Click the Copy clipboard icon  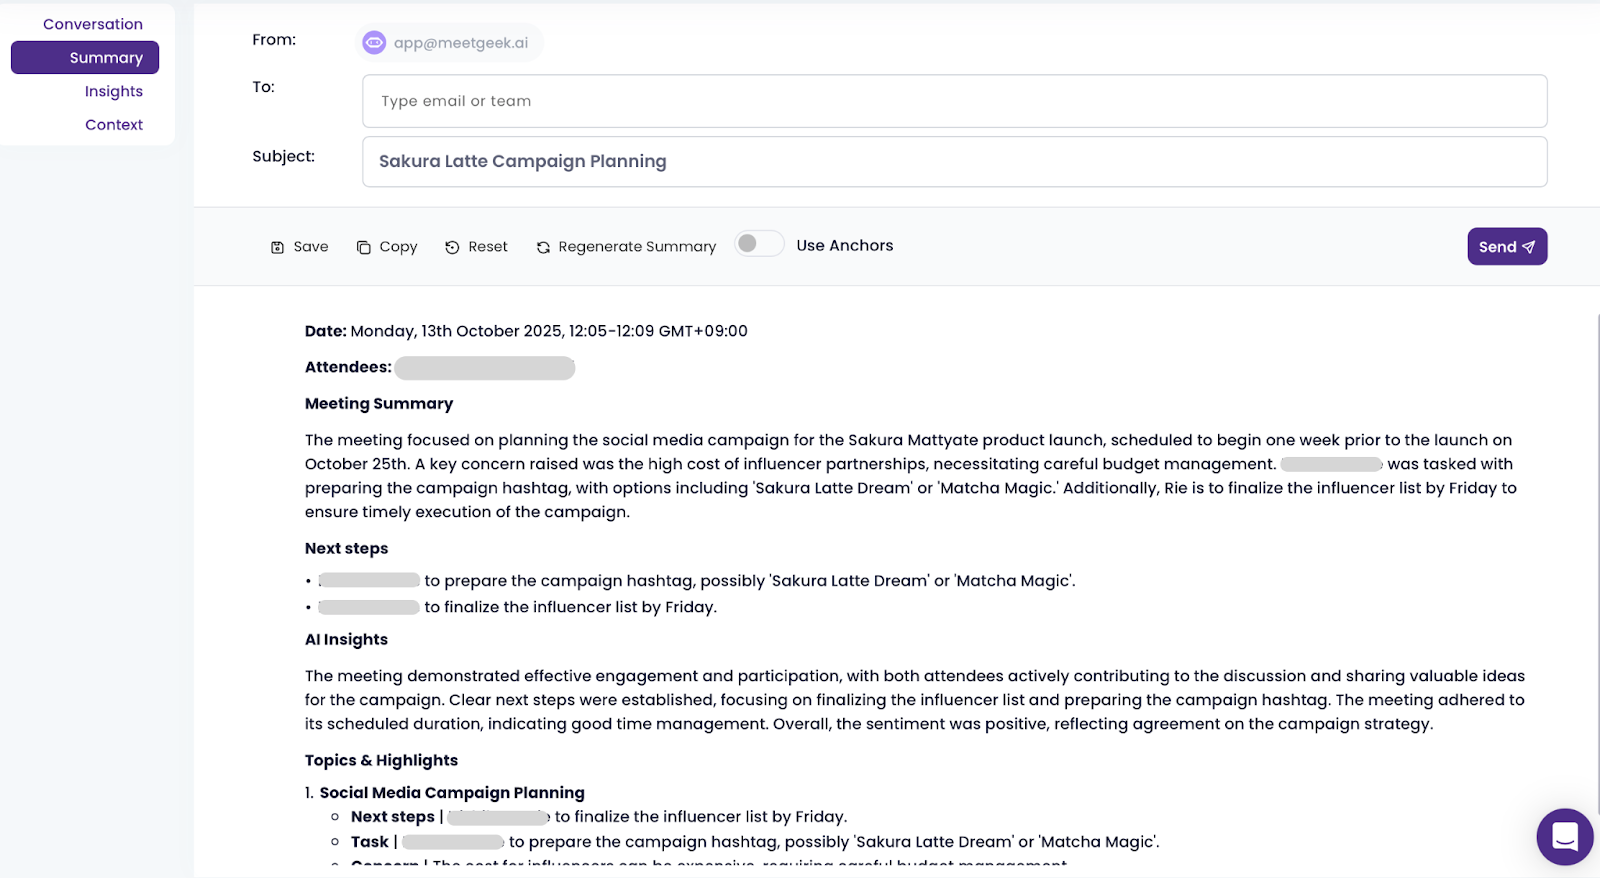pyautogui.click(x=364, y=247)
